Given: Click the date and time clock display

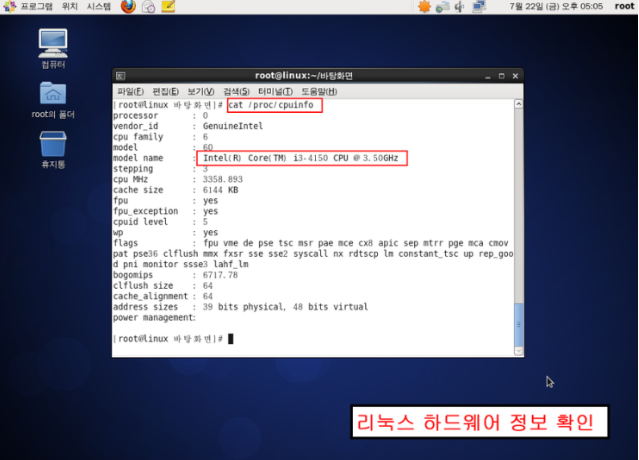Looking at the screenshot, I should [x=556, y=6].
